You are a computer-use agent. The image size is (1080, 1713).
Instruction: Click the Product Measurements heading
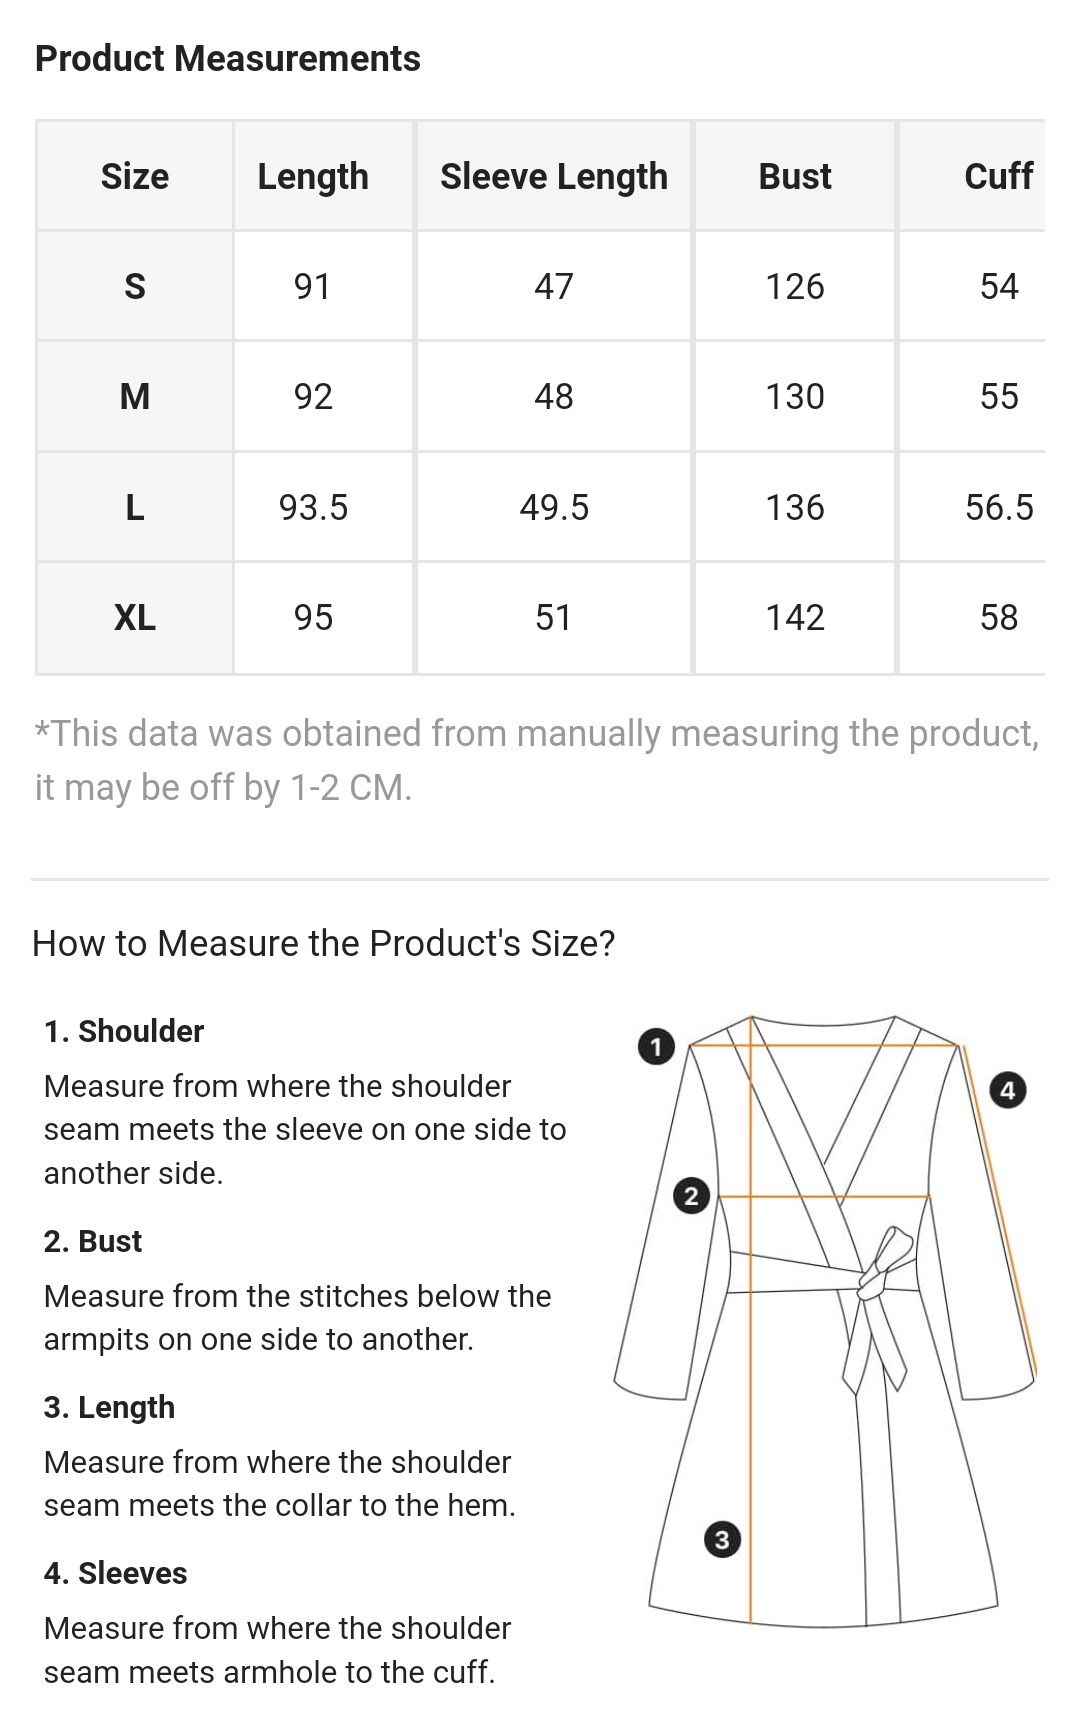(x=228, y=59)
